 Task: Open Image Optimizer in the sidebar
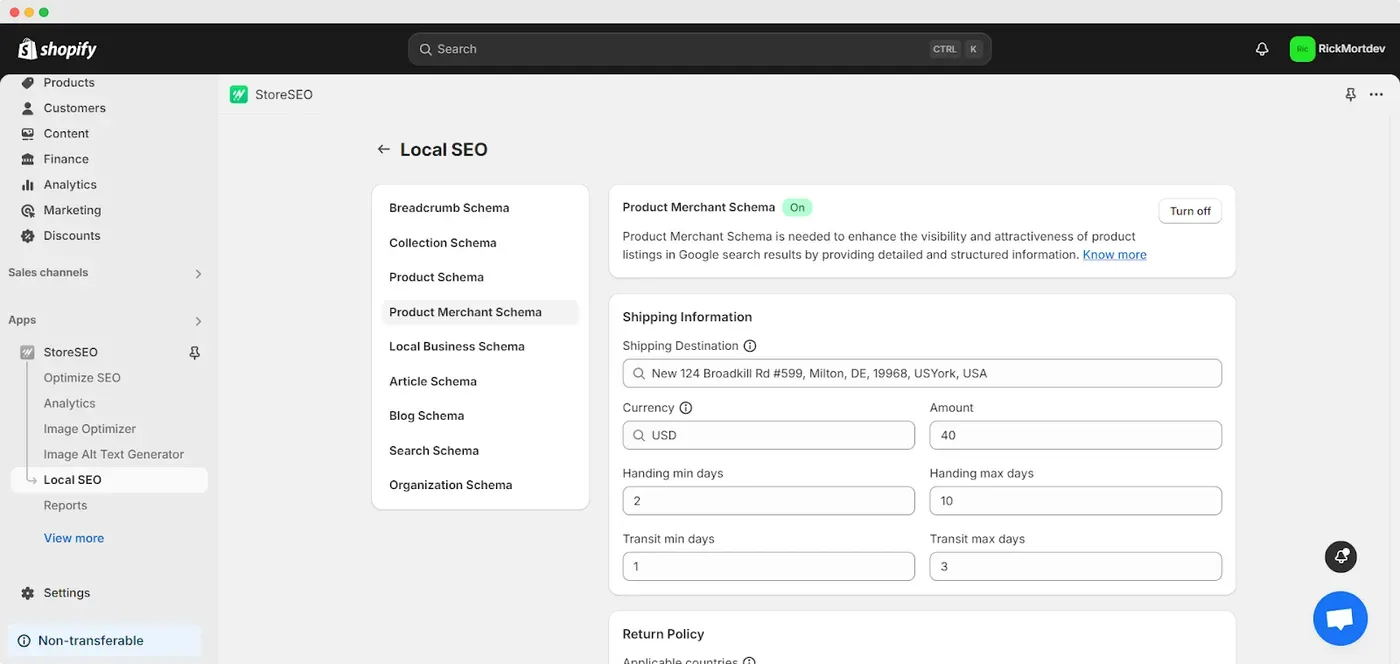click(x=90, y=429)
